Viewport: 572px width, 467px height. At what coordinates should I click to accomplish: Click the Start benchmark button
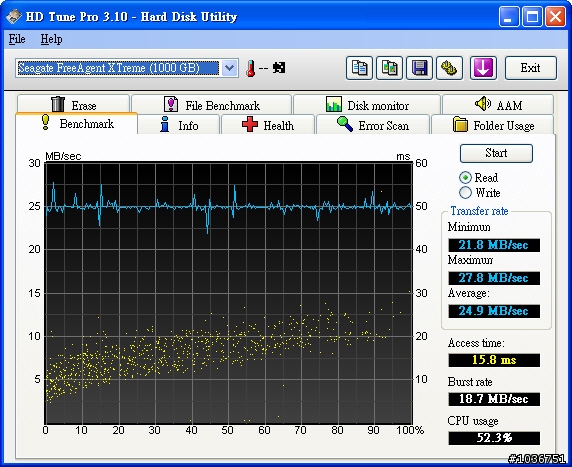[x=496, y=153]
